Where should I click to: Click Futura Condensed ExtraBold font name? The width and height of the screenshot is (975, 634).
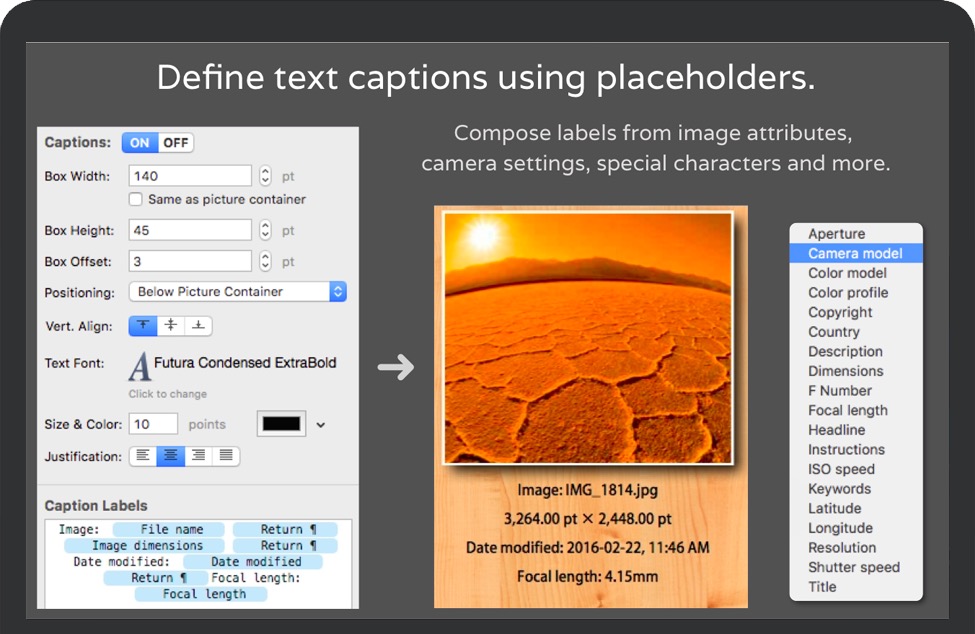pyautogui.click(x=245, y=363)
